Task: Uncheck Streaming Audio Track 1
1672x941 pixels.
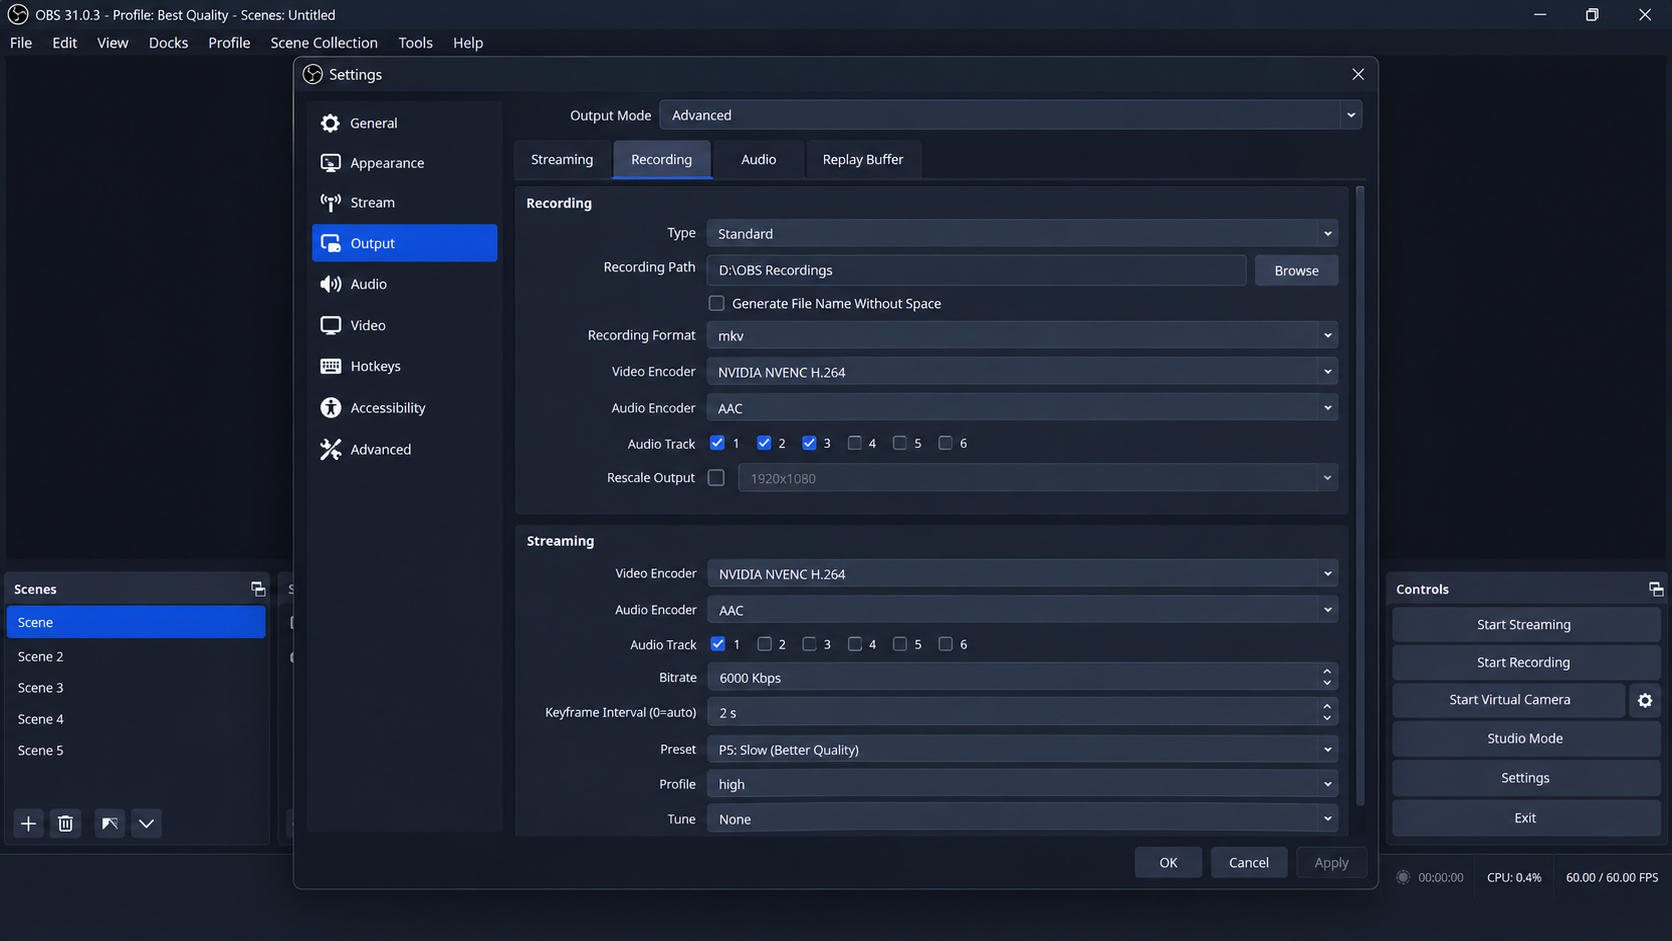Action: click(718, 644)
